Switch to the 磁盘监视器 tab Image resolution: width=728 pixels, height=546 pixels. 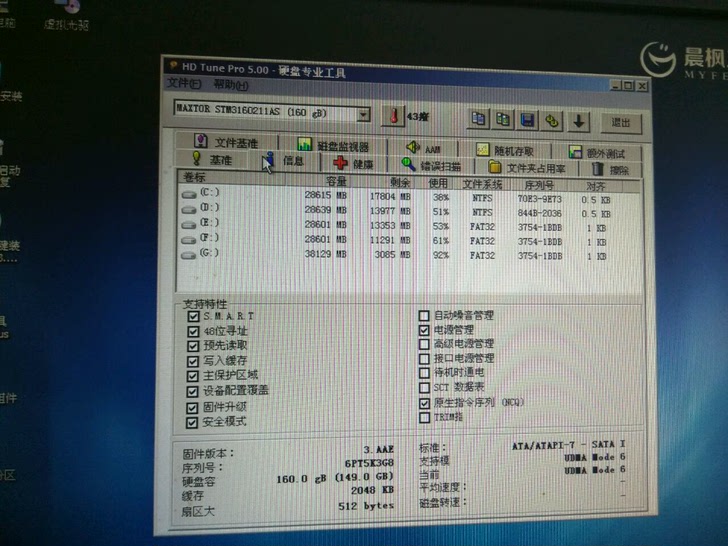[x=333, y=145]
